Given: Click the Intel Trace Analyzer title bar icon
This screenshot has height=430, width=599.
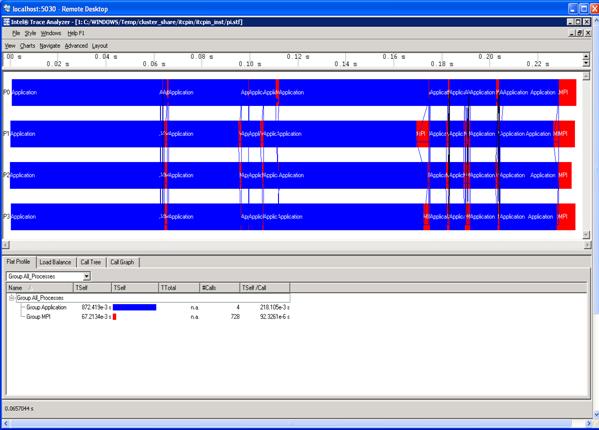Looking at the screenshot, I should click(6, 22).
